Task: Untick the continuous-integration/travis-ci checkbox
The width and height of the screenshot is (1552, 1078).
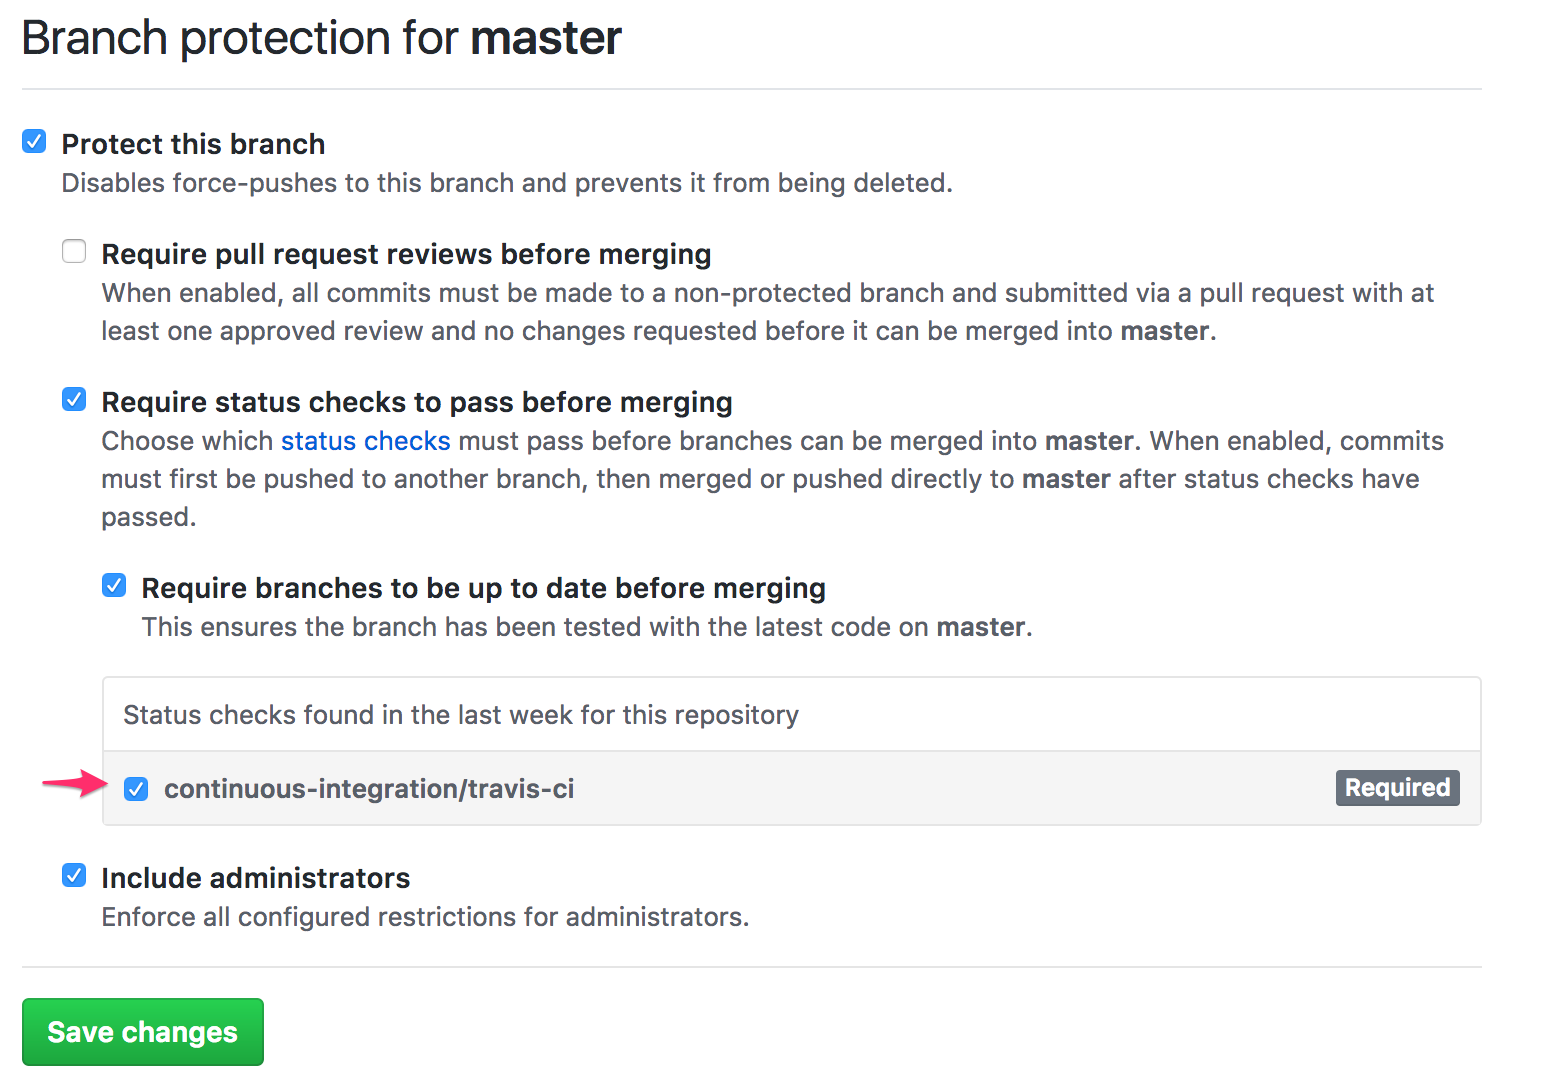Action: click(136, 789)
